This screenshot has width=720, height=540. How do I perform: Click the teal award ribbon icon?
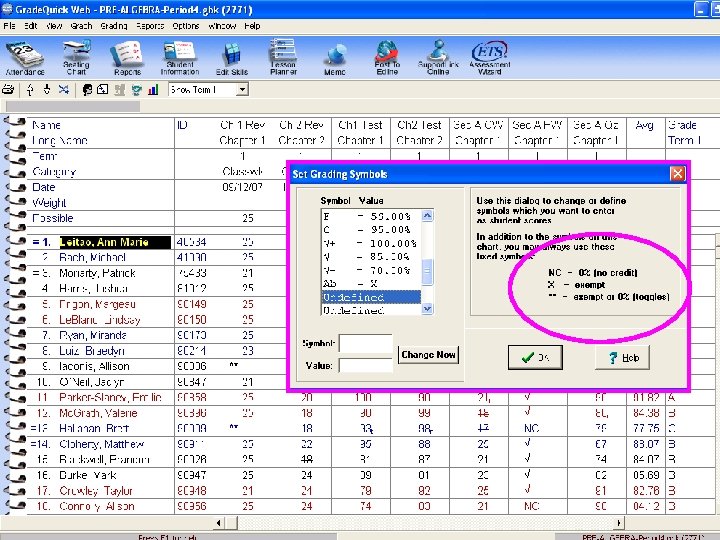coord(136,90)
